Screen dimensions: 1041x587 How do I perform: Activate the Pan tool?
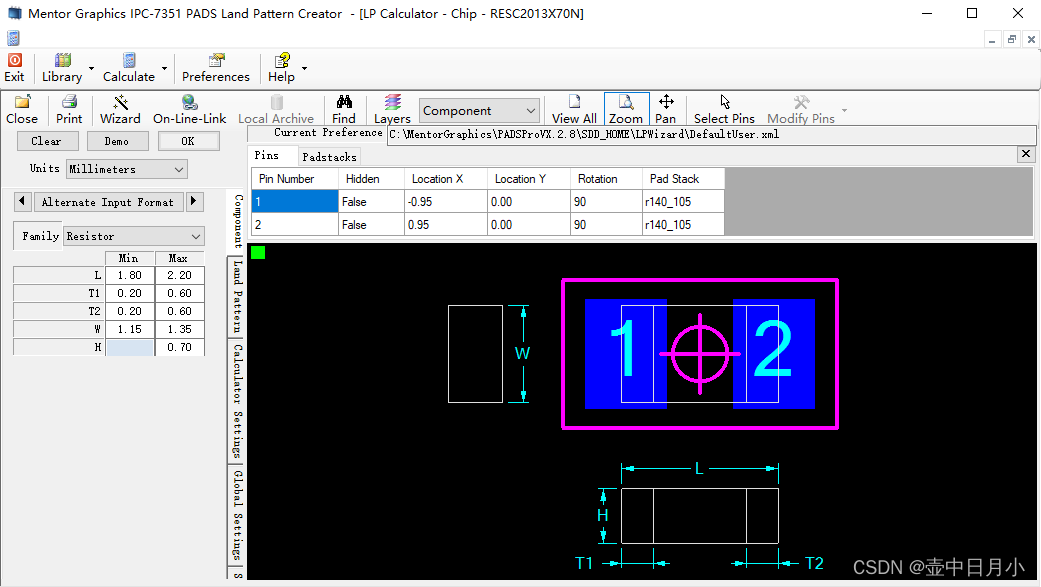click(665, 110)
